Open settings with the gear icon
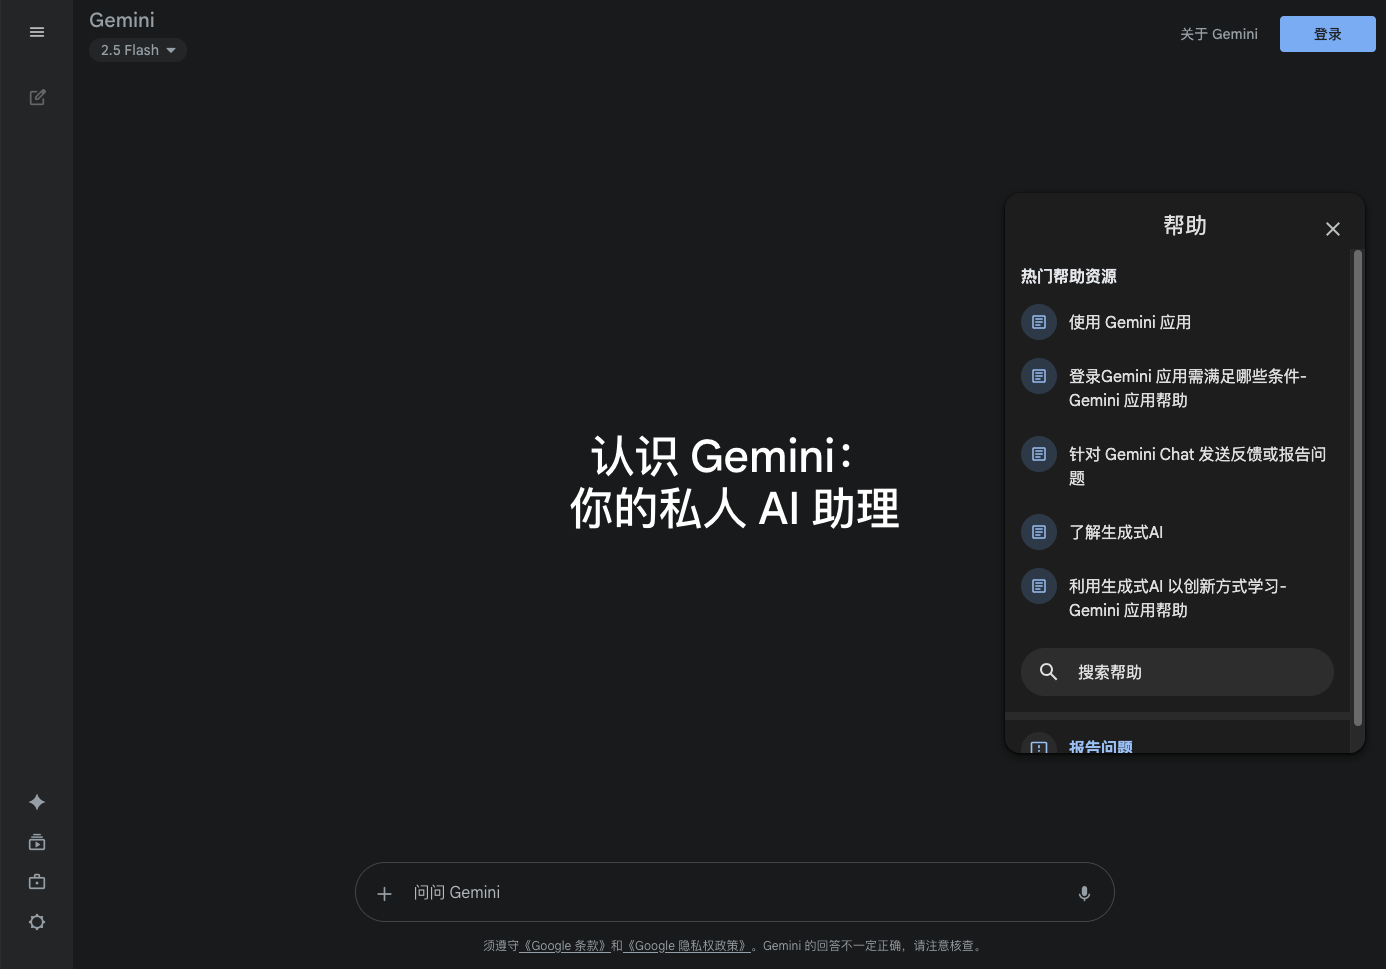 (x=37, y=922)
